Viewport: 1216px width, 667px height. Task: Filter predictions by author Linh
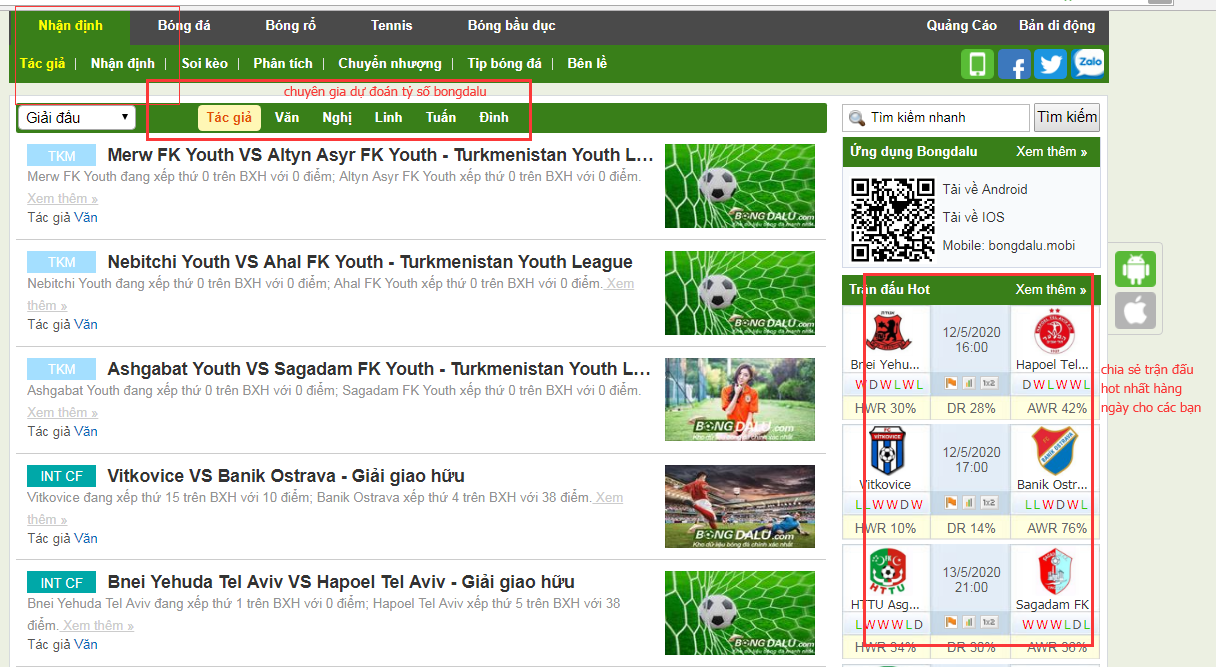(x=388, y=118)
